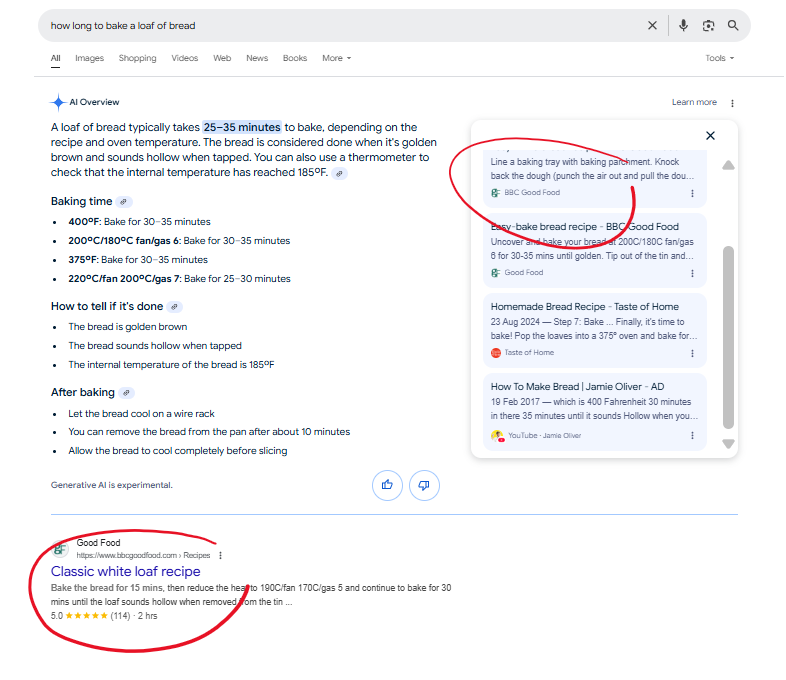786x680 pixels.
Task: Open the Tools dropdown
Action: point(719,58)
